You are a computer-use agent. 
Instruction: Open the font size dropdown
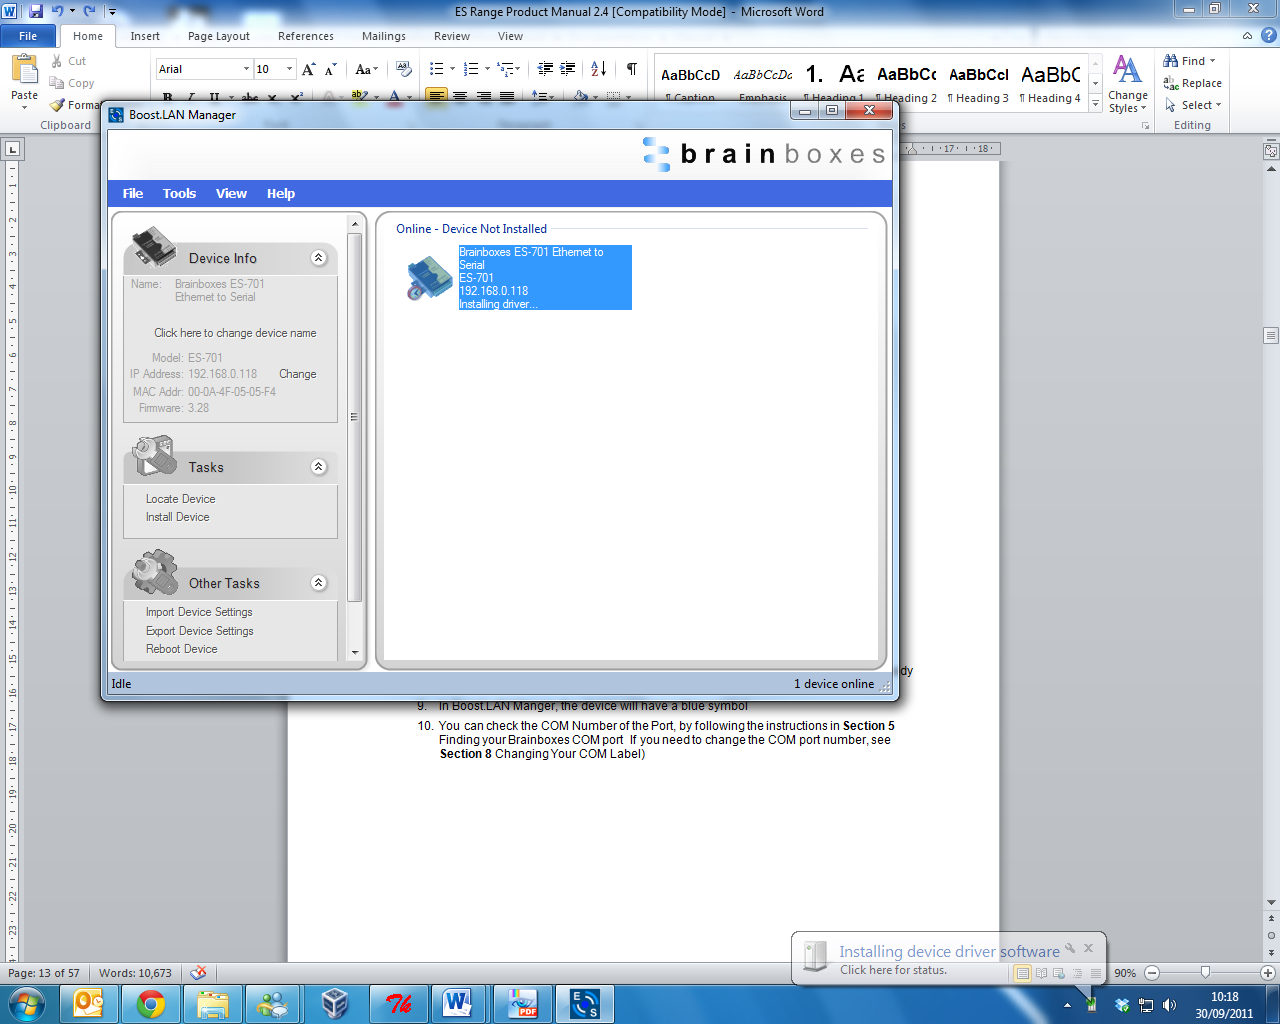pyautogui.click(x=290, y=69)
